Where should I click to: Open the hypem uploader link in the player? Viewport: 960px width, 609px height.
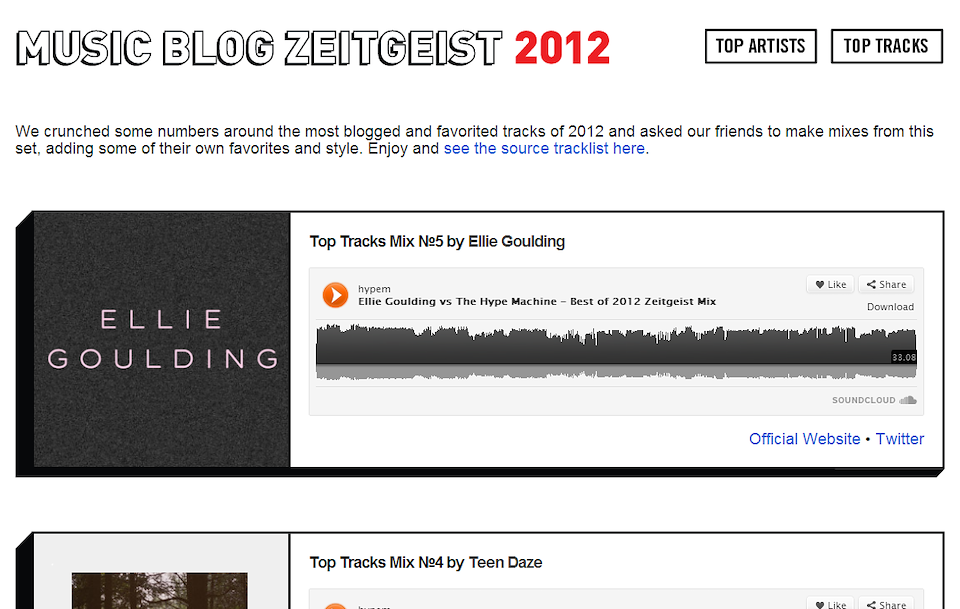(x=372, y=288)
